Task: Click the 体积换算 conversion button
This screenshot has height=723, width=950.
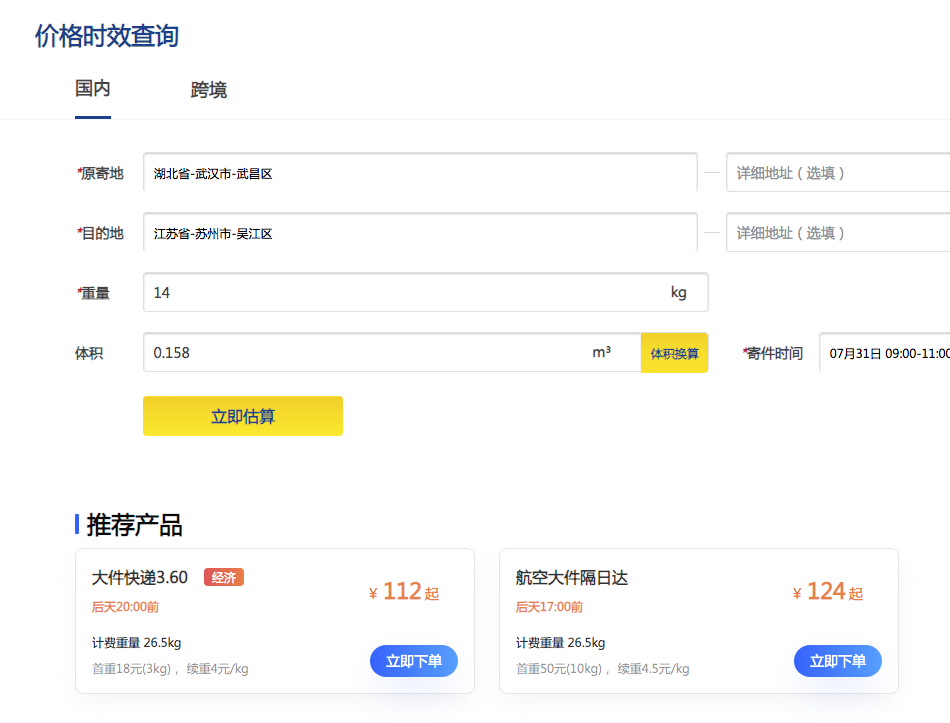Action: click(674, 352)
